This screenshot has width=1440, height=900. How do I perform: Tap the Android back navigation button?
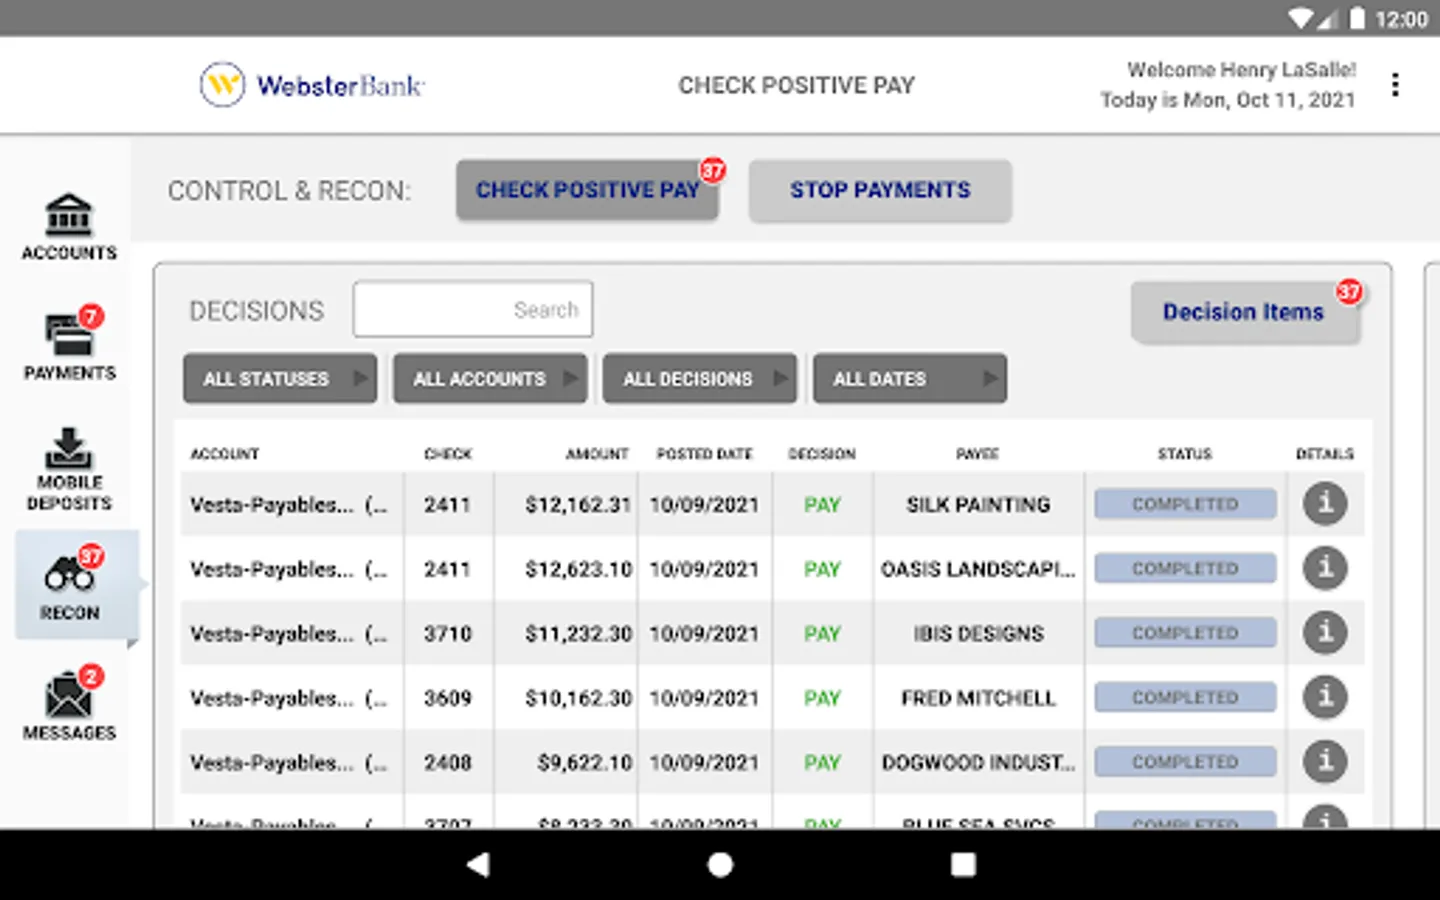click(479, 865)
